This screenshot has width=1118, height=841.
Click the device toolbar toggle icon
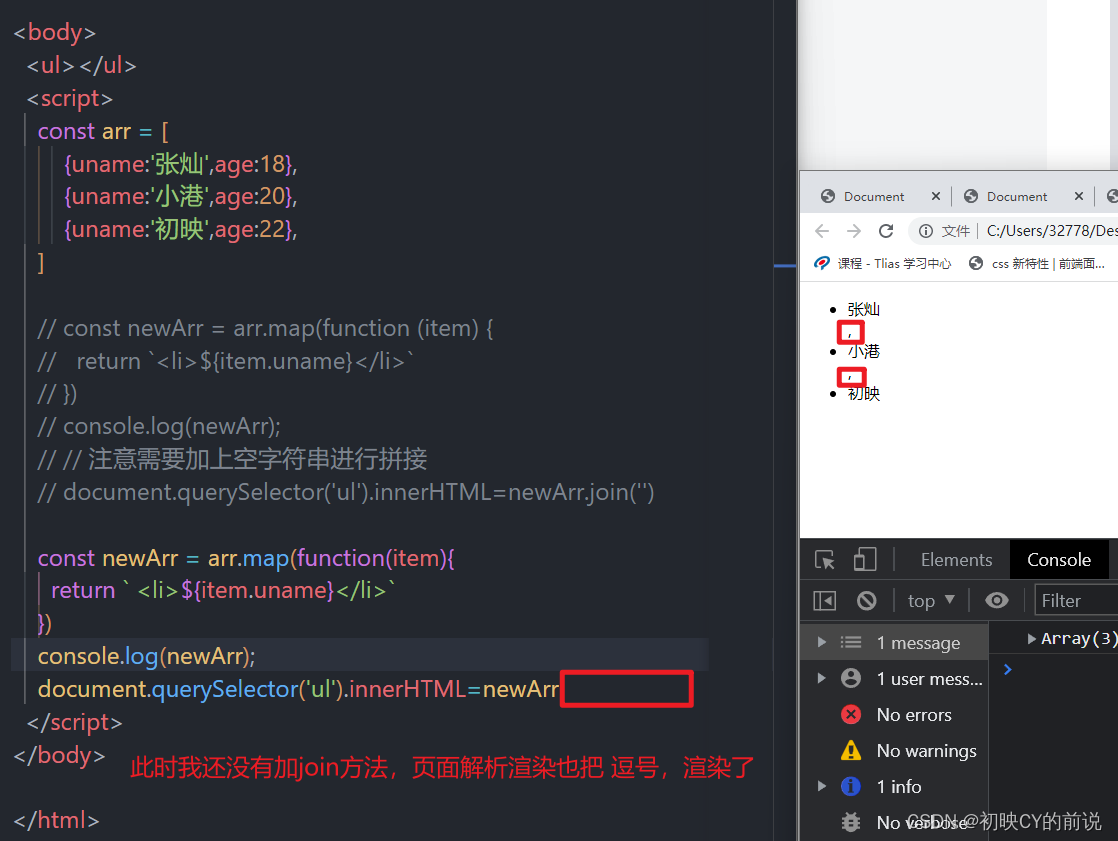pyautogui.click(x=866, y=559)
